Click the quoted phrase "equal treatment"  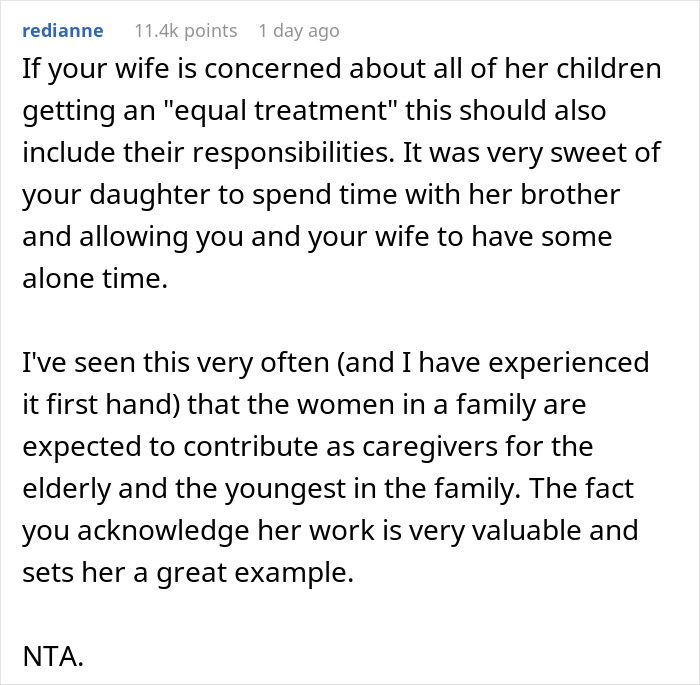point(280,110)
